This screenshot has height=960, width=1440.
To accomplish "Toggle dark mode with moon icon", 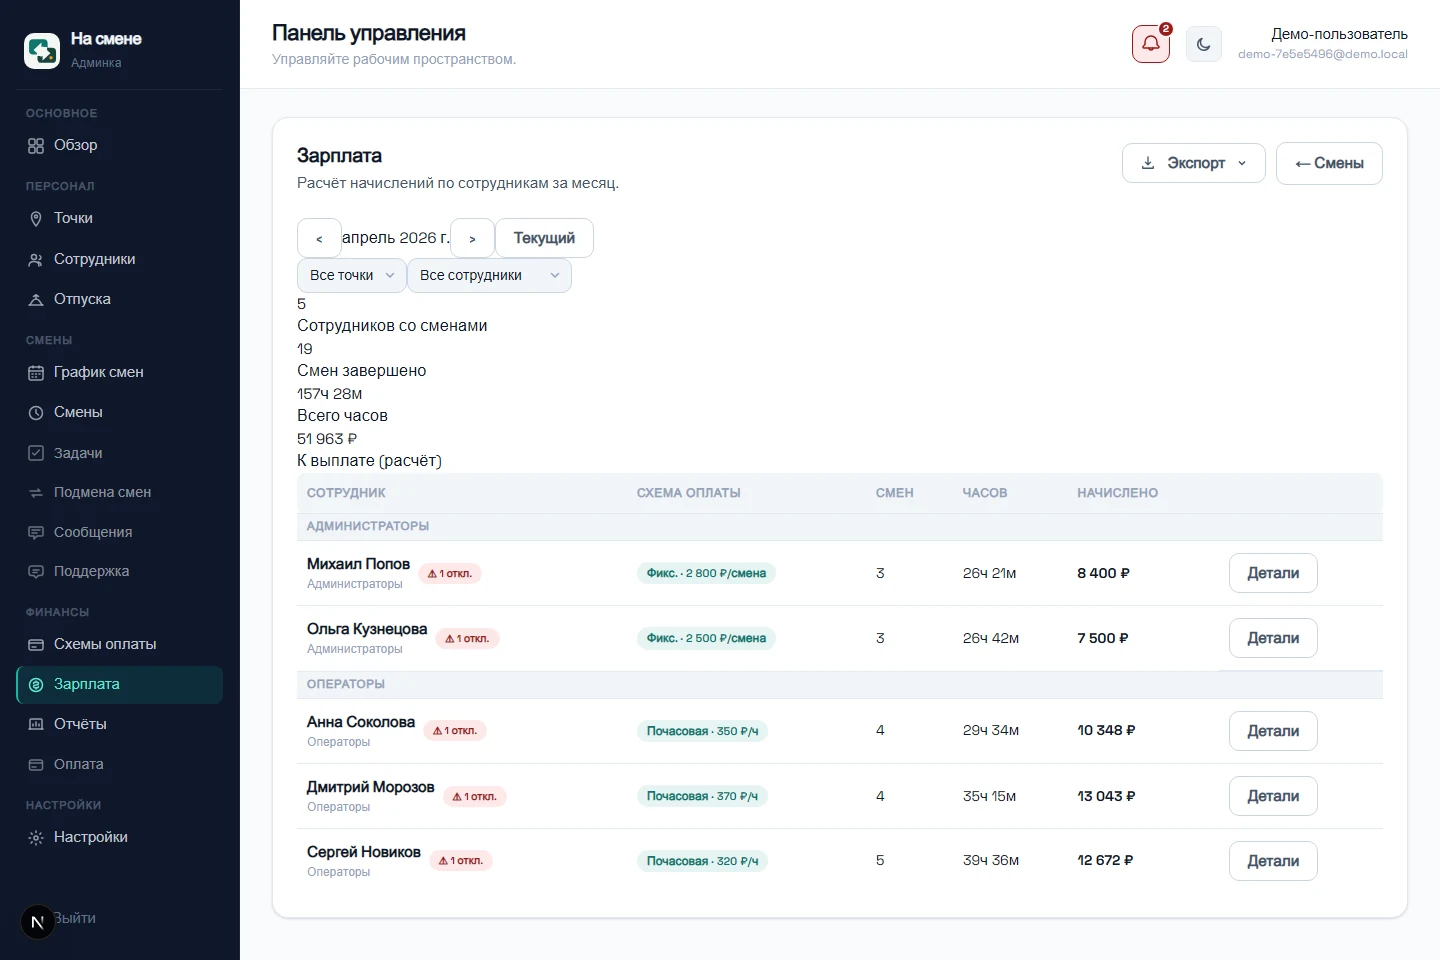I will pos(1203,44).
